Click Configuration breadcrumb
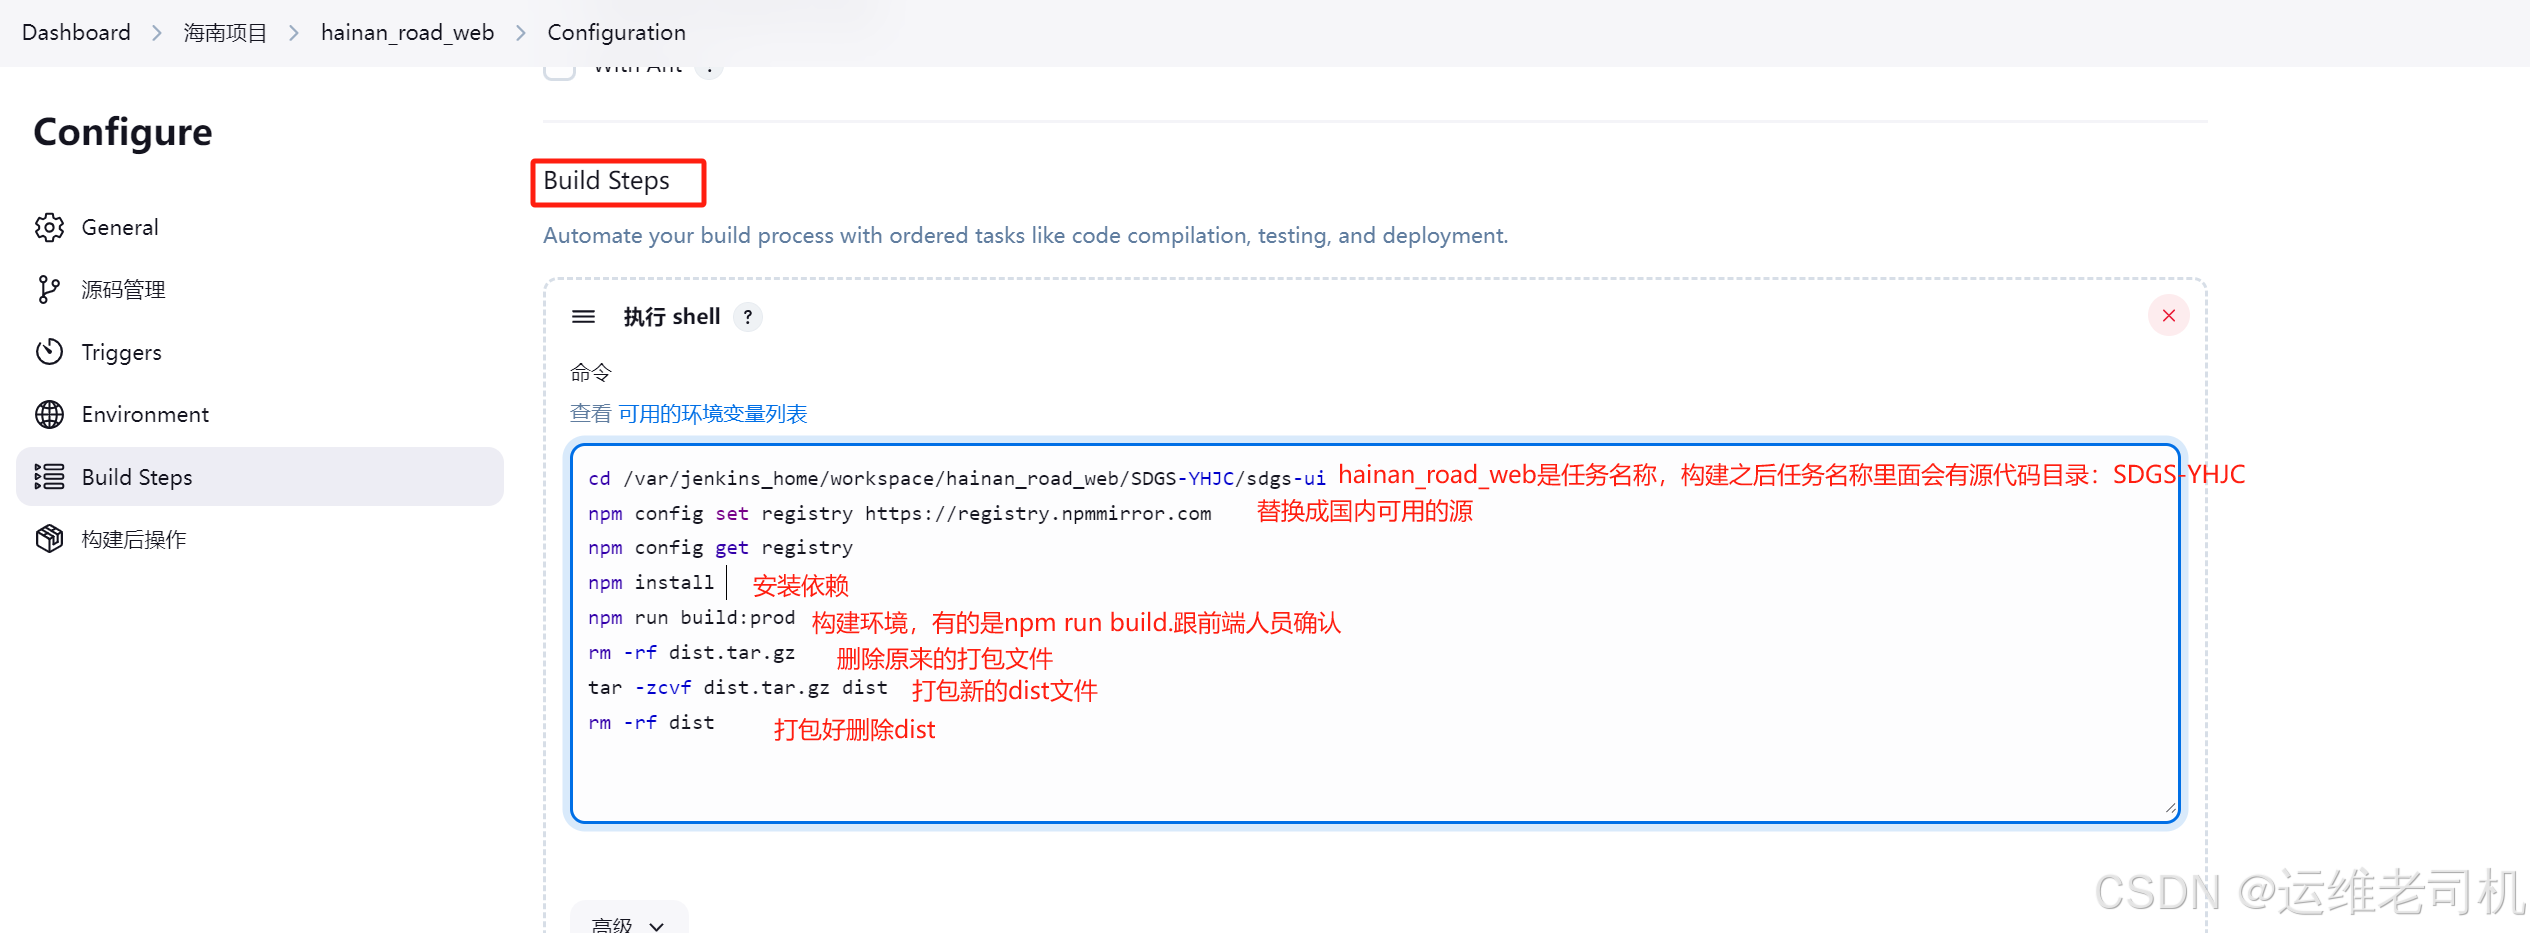Viewport: 2530px width, 933px height. point(616,32)
